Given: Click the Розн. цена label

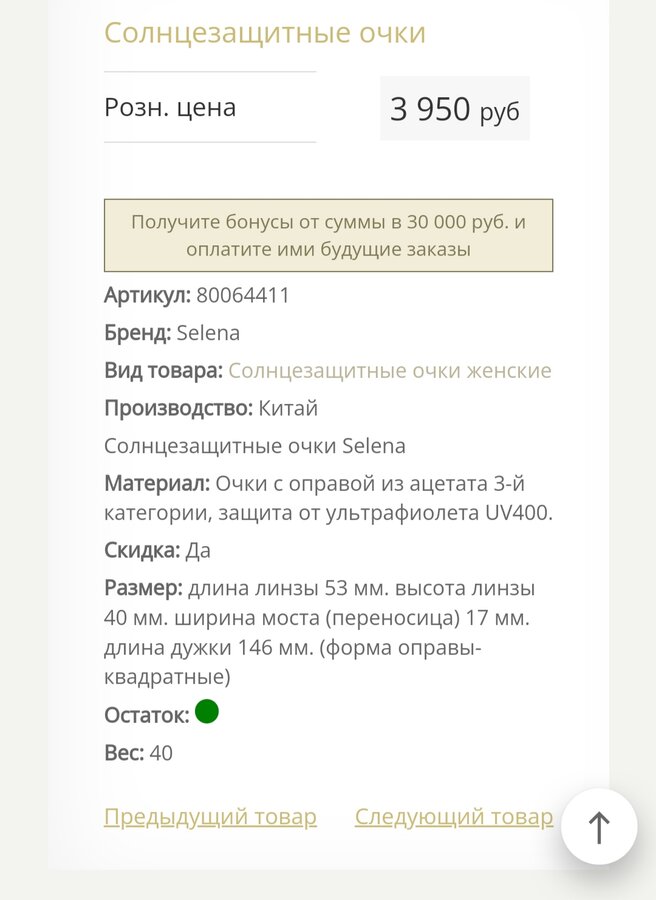Looking at the screenshot, I should tap(170, 107).
